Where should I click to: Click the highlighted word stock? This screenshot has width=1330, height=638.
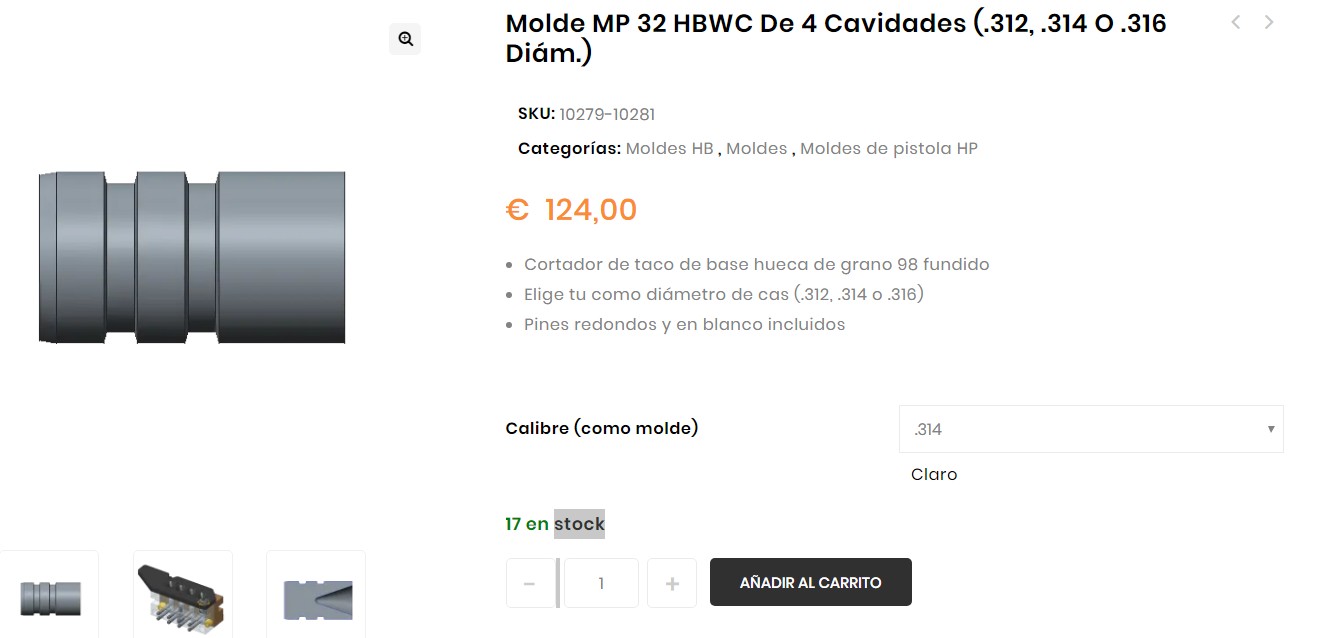[579, 524]
